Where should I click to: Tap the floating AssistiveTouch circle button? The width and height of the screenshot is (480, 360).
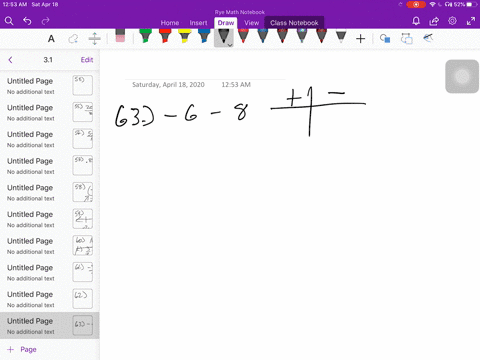[462, 76]
